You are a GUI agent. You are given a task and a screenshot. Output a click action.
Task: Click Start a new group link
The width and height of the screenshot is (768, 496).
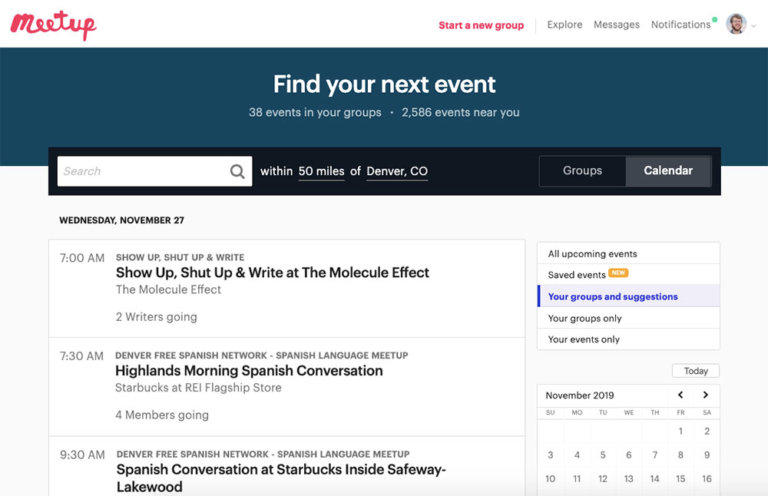[481, 25]
